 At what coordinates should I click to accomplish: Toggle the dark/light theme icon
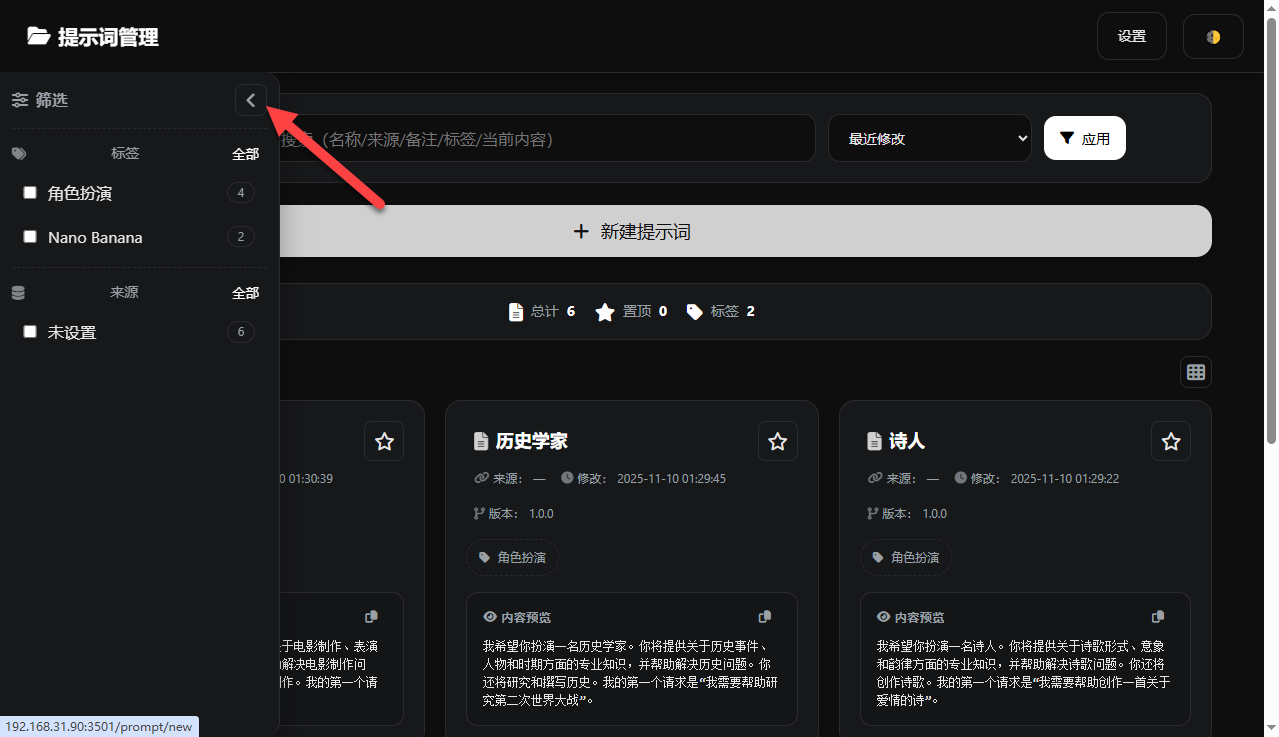click(1212, 36)
